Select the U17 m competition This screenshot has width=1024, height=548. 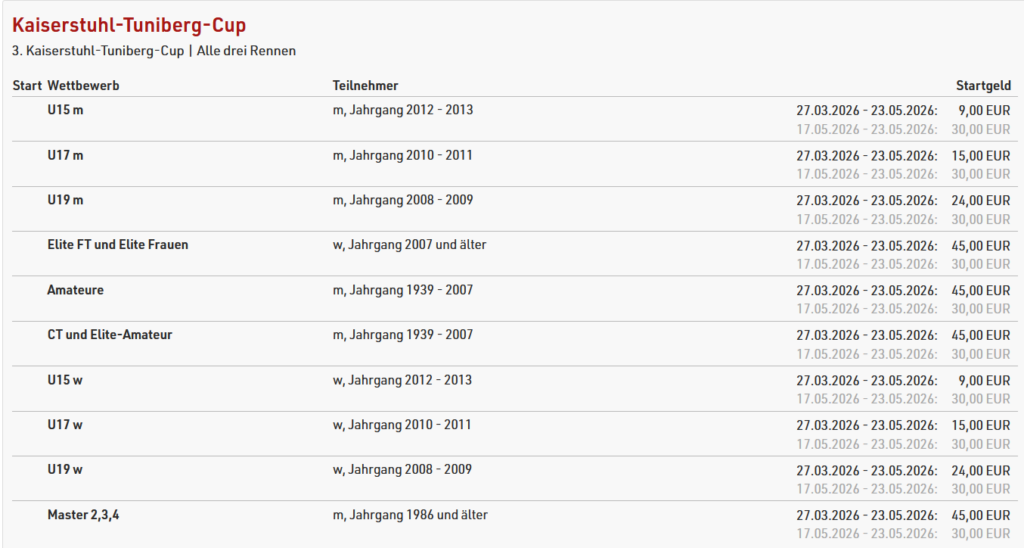65,155
